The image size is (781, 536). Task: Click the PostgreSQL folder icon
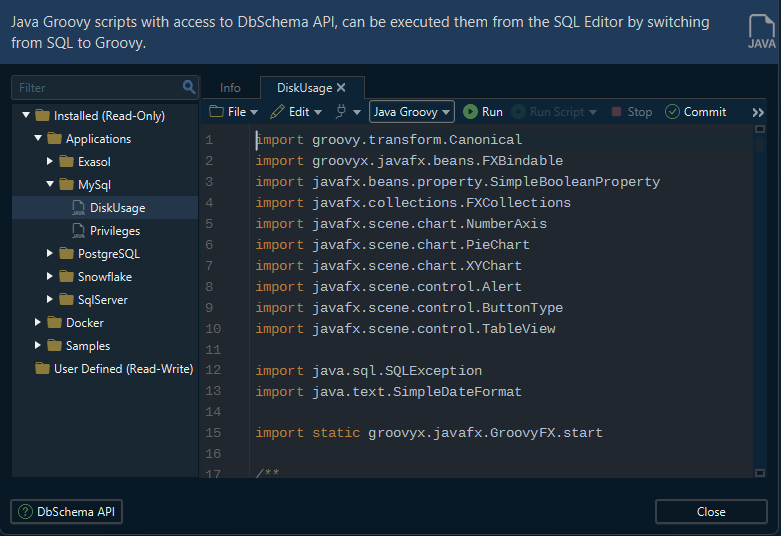tap(66, 254)
